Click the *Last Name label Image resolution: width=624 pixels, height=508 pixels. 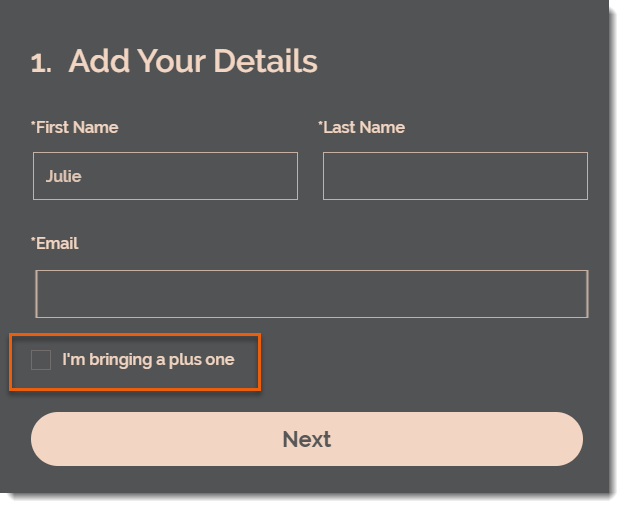(x=361, y=128)
